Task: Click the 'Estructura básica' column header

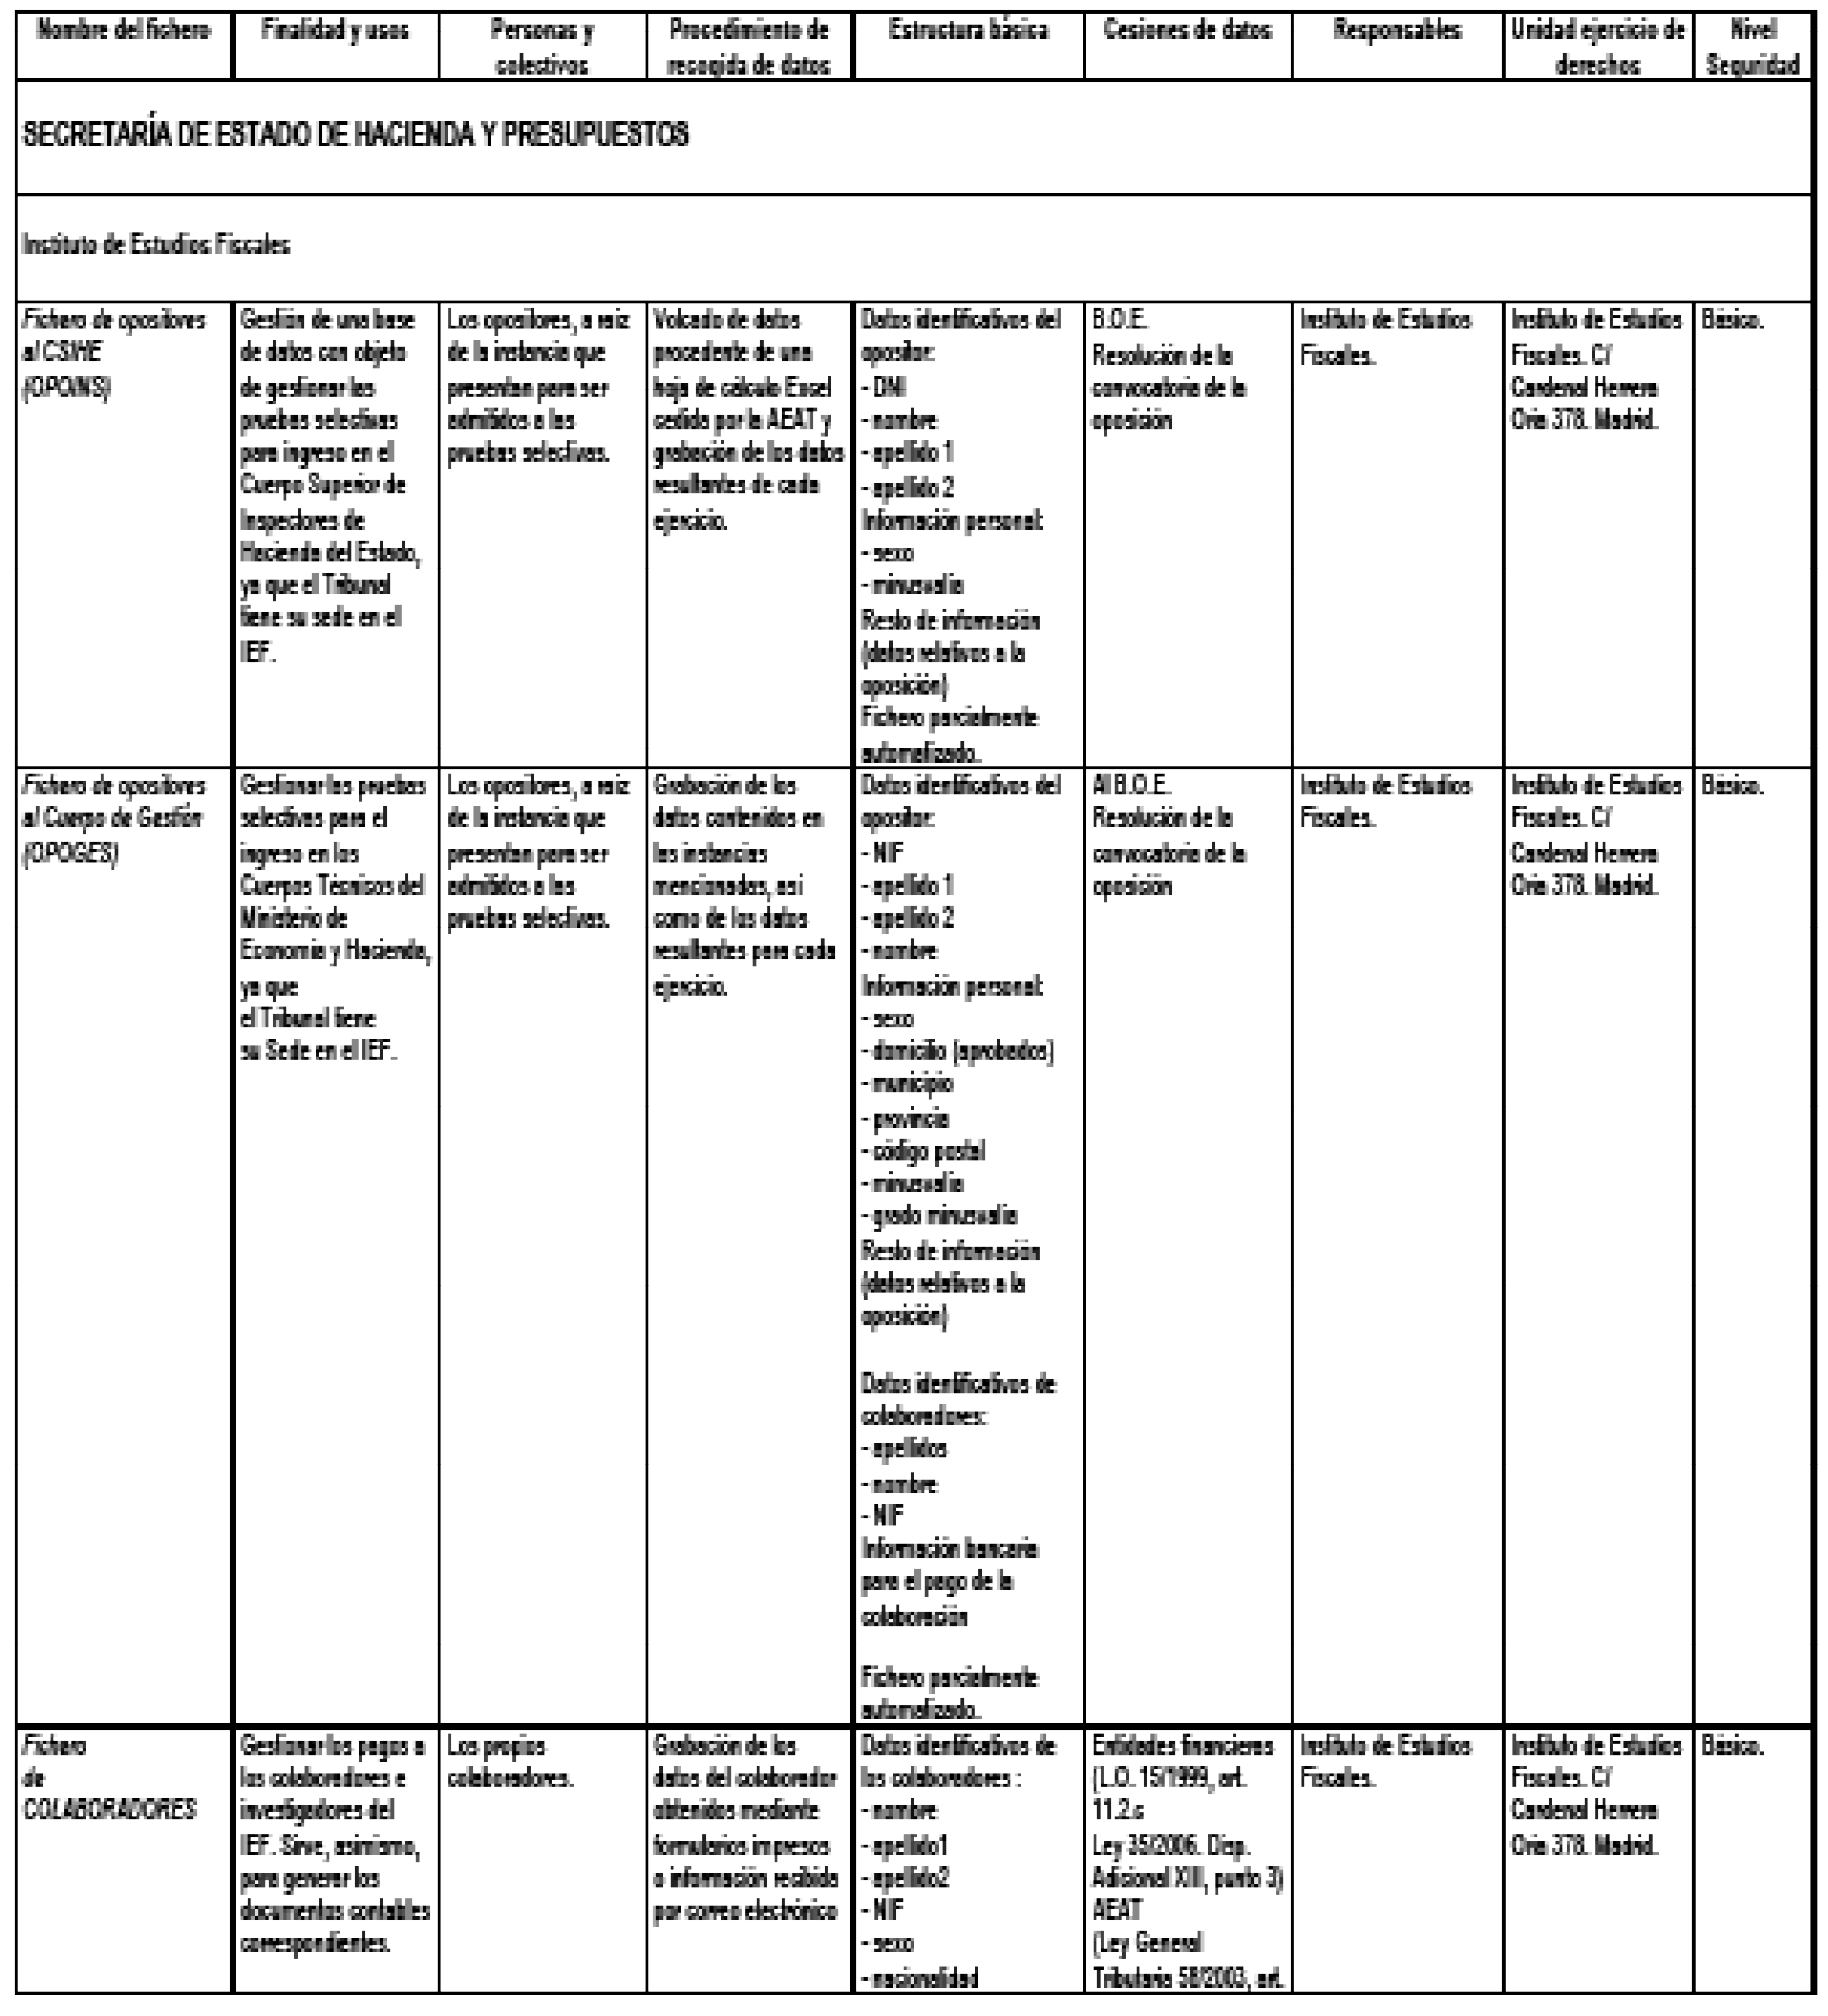Action: pos(969,46)
